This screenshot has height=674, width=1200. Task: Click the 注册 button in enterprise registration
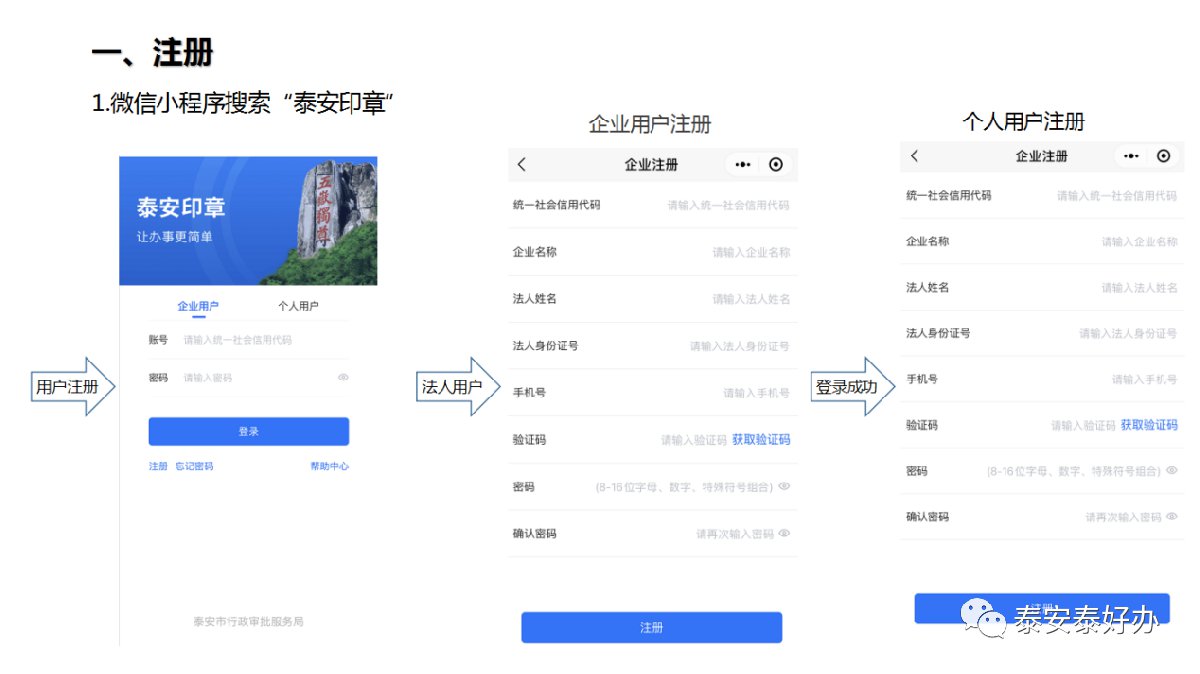pos(651,627)
